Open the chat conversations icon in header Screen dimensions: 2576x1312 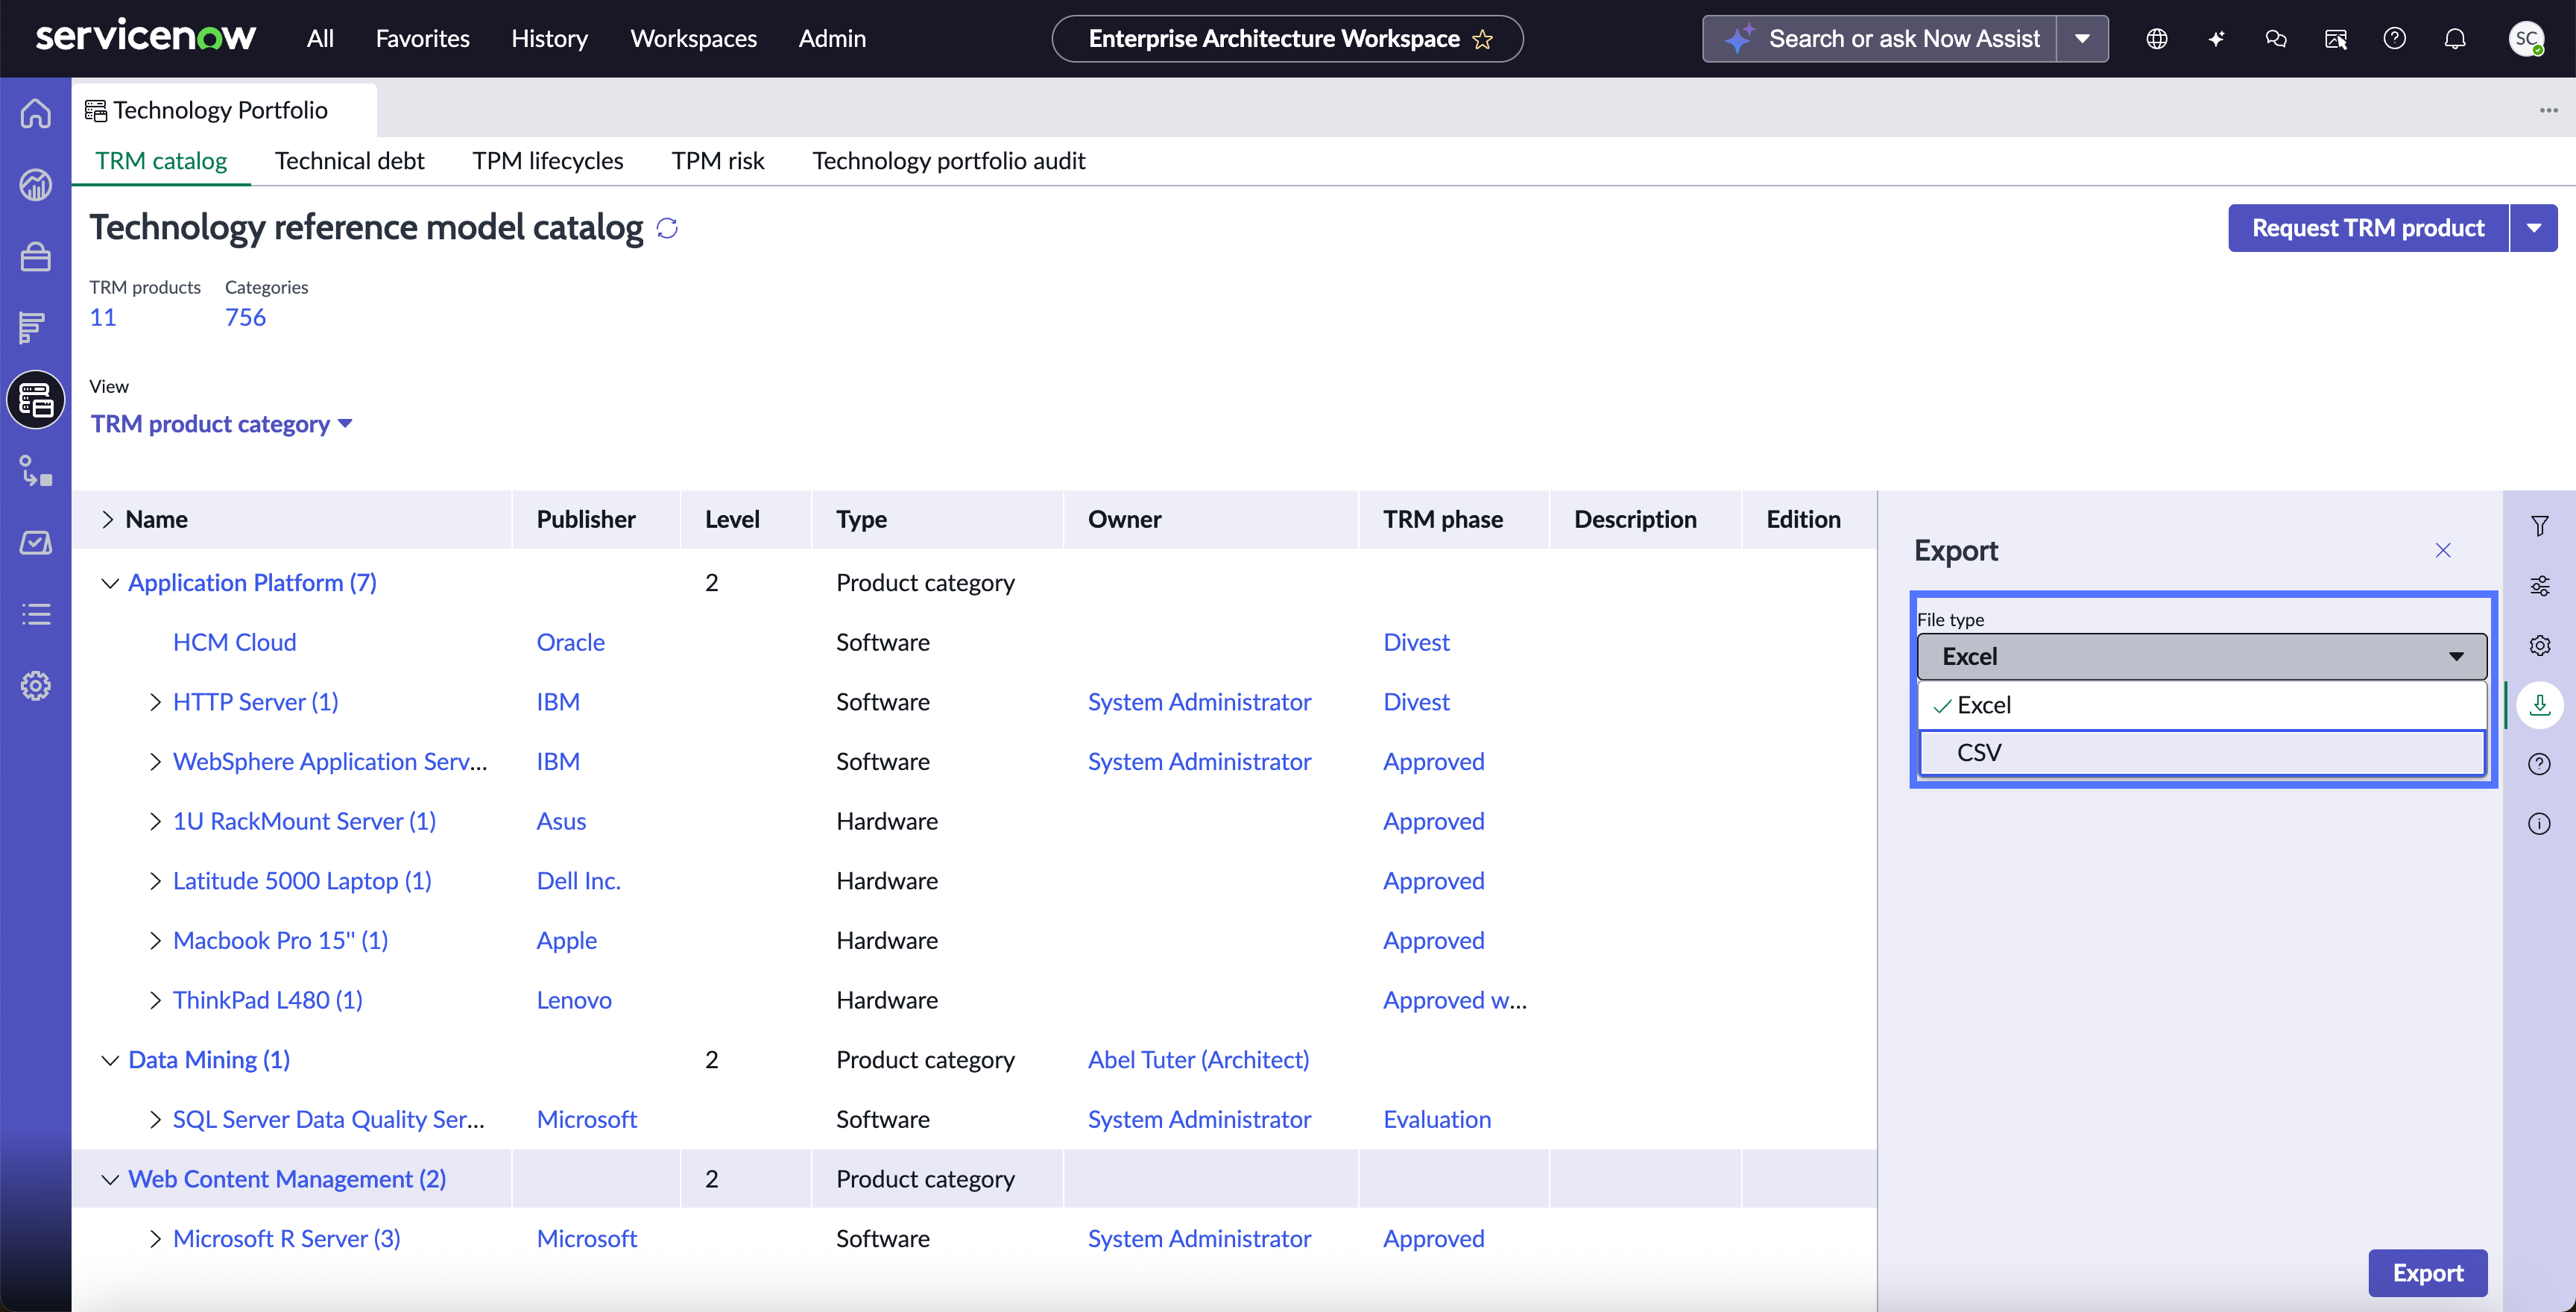pos(2276,39)
